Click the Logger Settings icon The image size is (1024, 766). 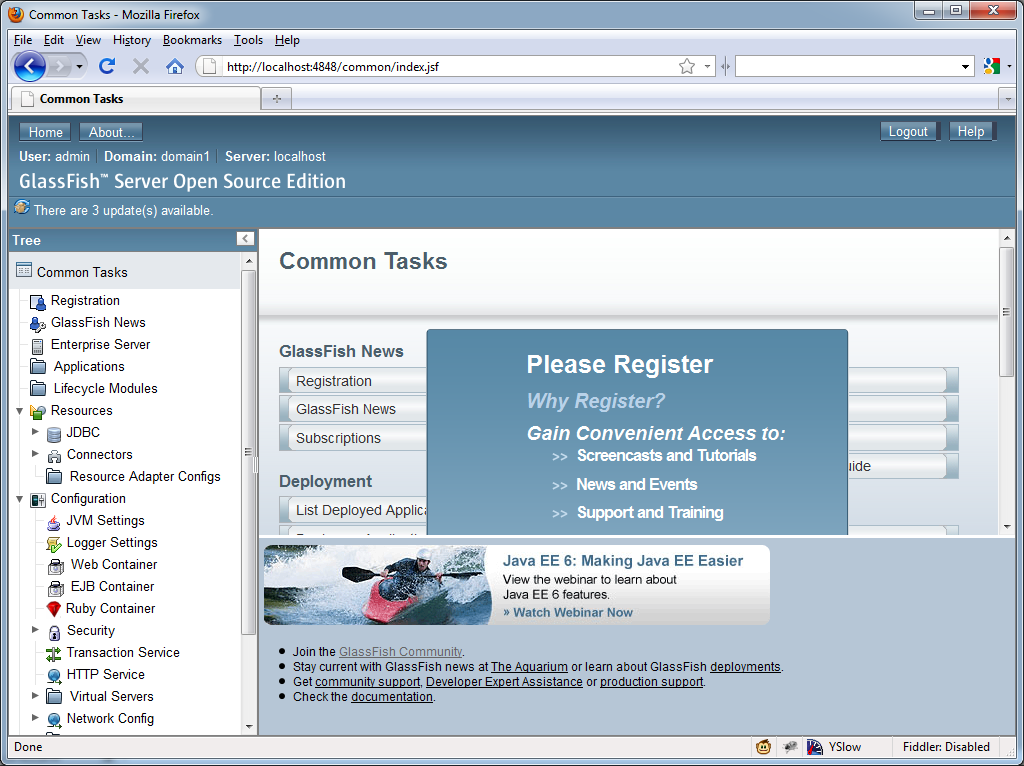54,543
